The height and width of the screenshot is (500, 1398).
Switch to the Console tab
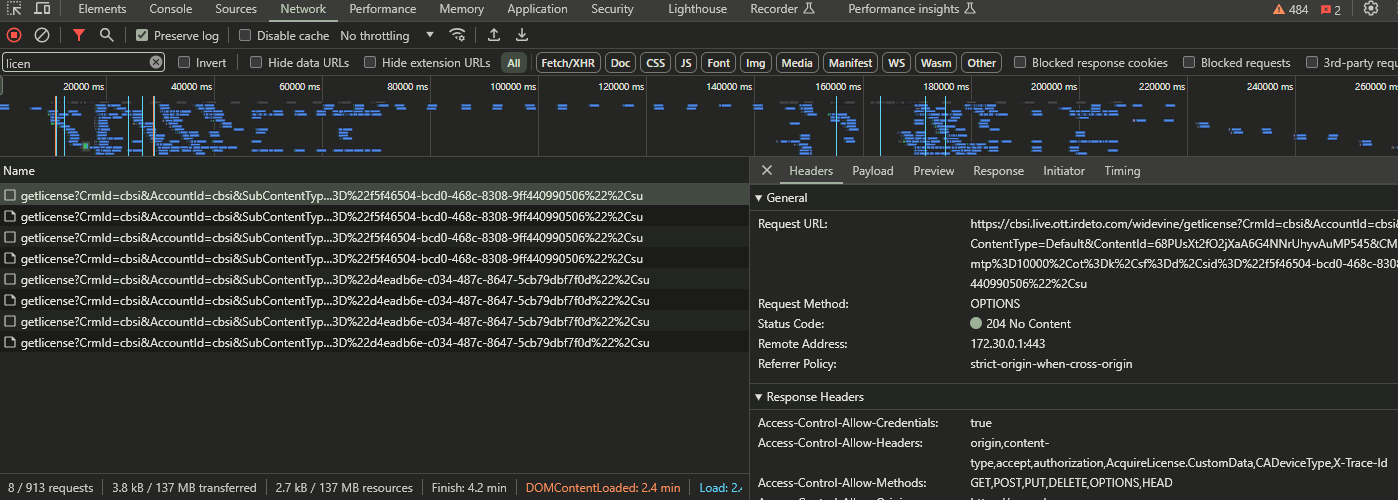click(171, 9)
